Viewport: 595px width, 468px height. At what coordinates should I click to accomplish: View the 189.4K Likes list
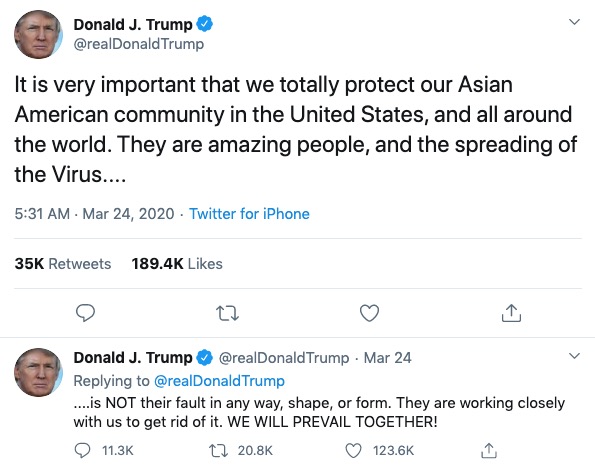click(x=177, y=264)
